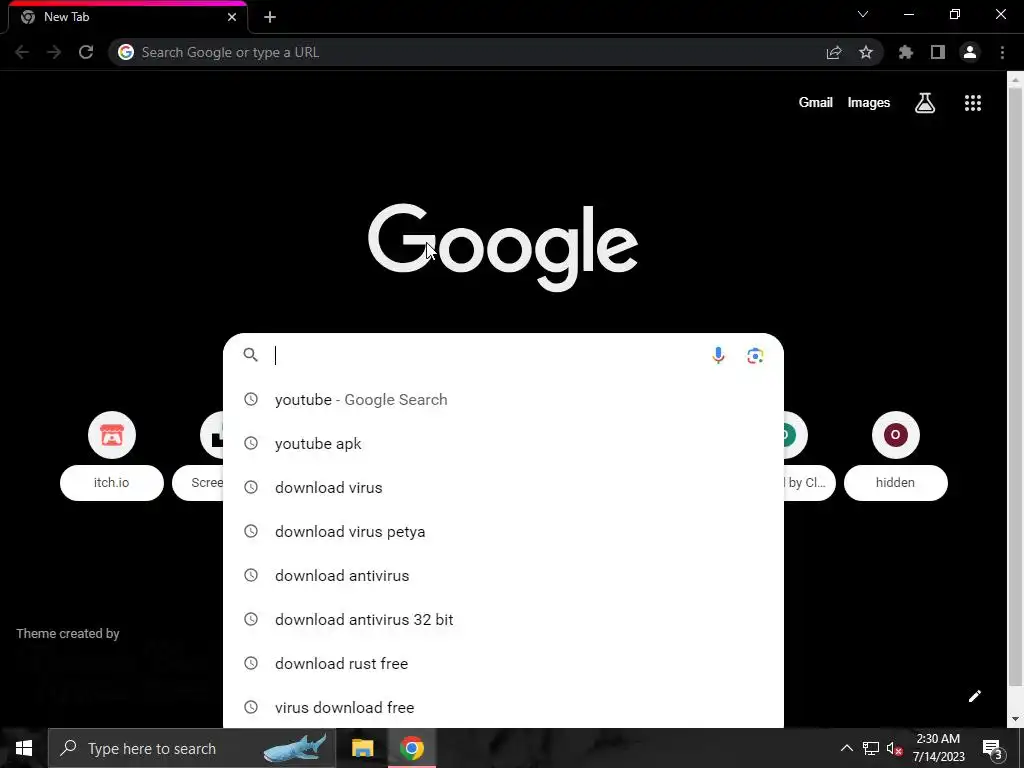Viewport: 1024px width, 768px height.
Task: Open the itch.io shortcut icon
Action: click(x=112, y=435)
